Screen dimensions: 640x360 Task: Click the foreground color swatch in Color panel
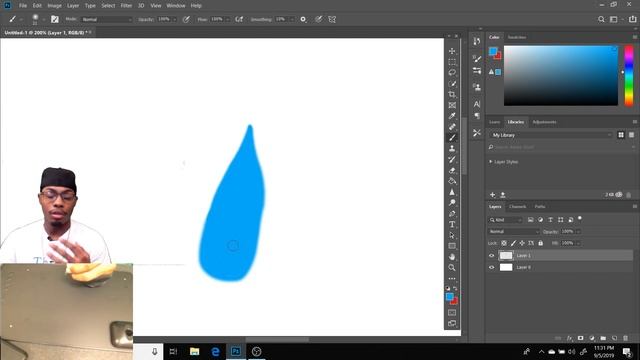click(493, 51)
